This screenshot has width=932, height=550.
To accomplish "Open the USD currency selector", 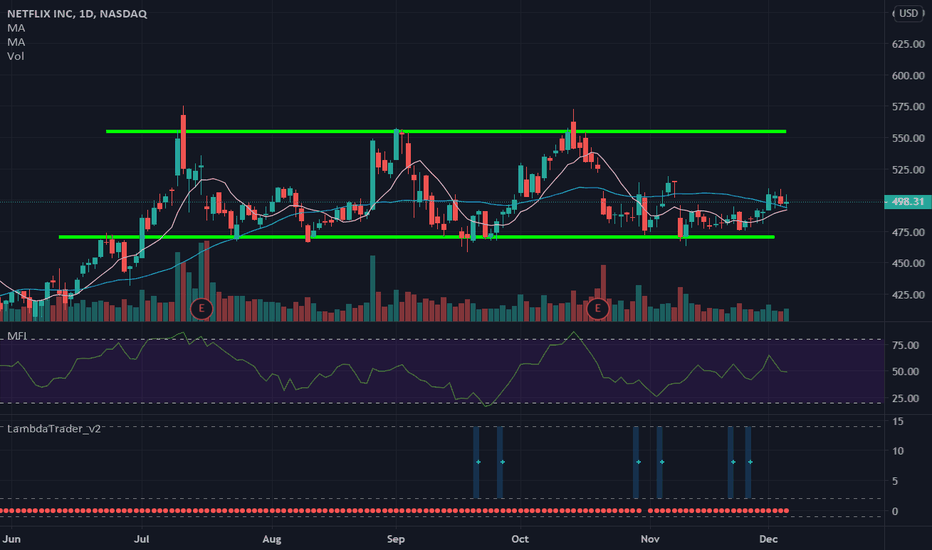I will [x=908, y=13].
